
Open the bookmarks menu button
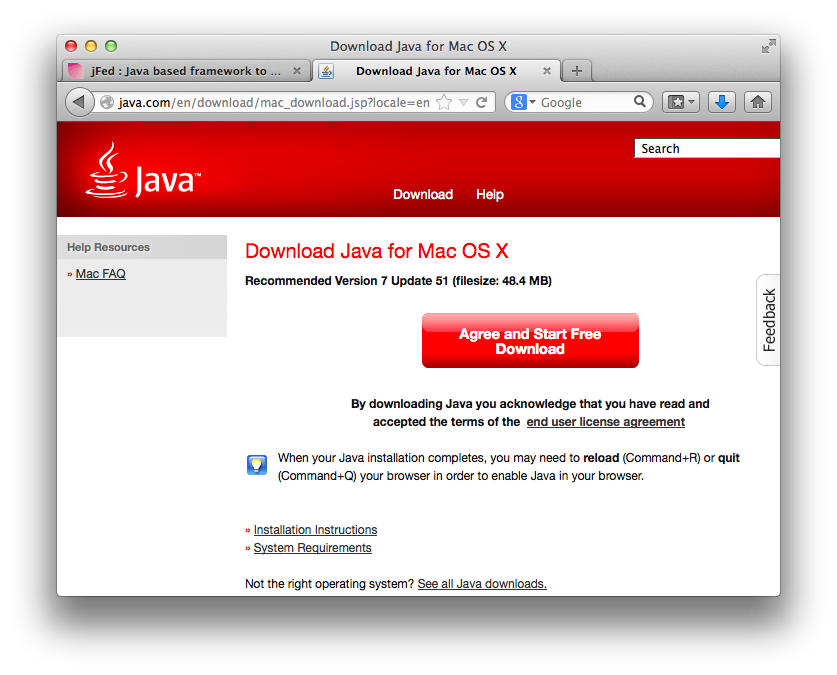point(681,102)
